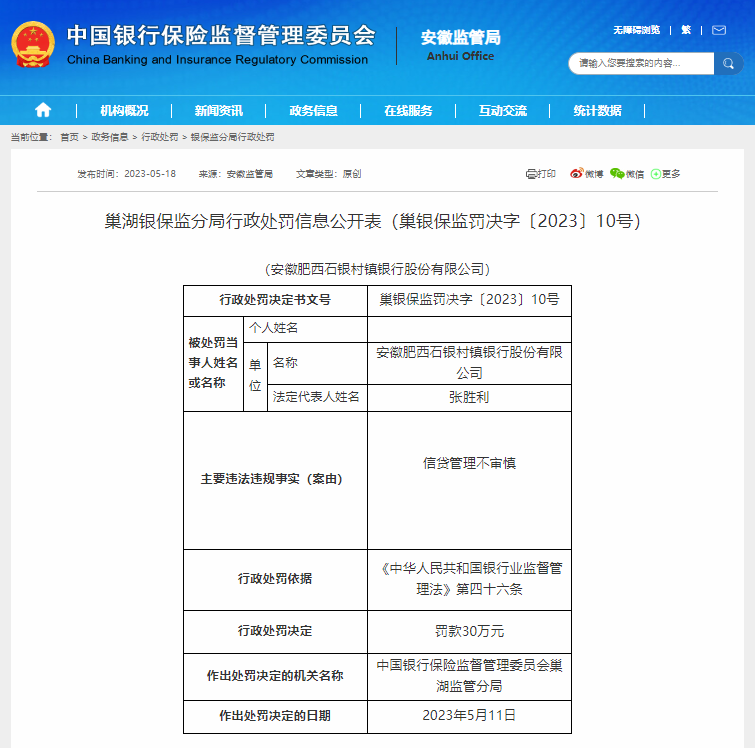Viewport: 755px width, 748px height.
Task: Click the commission title 中国银行保险监督管理委员会
Action: (x=221, y=35)
